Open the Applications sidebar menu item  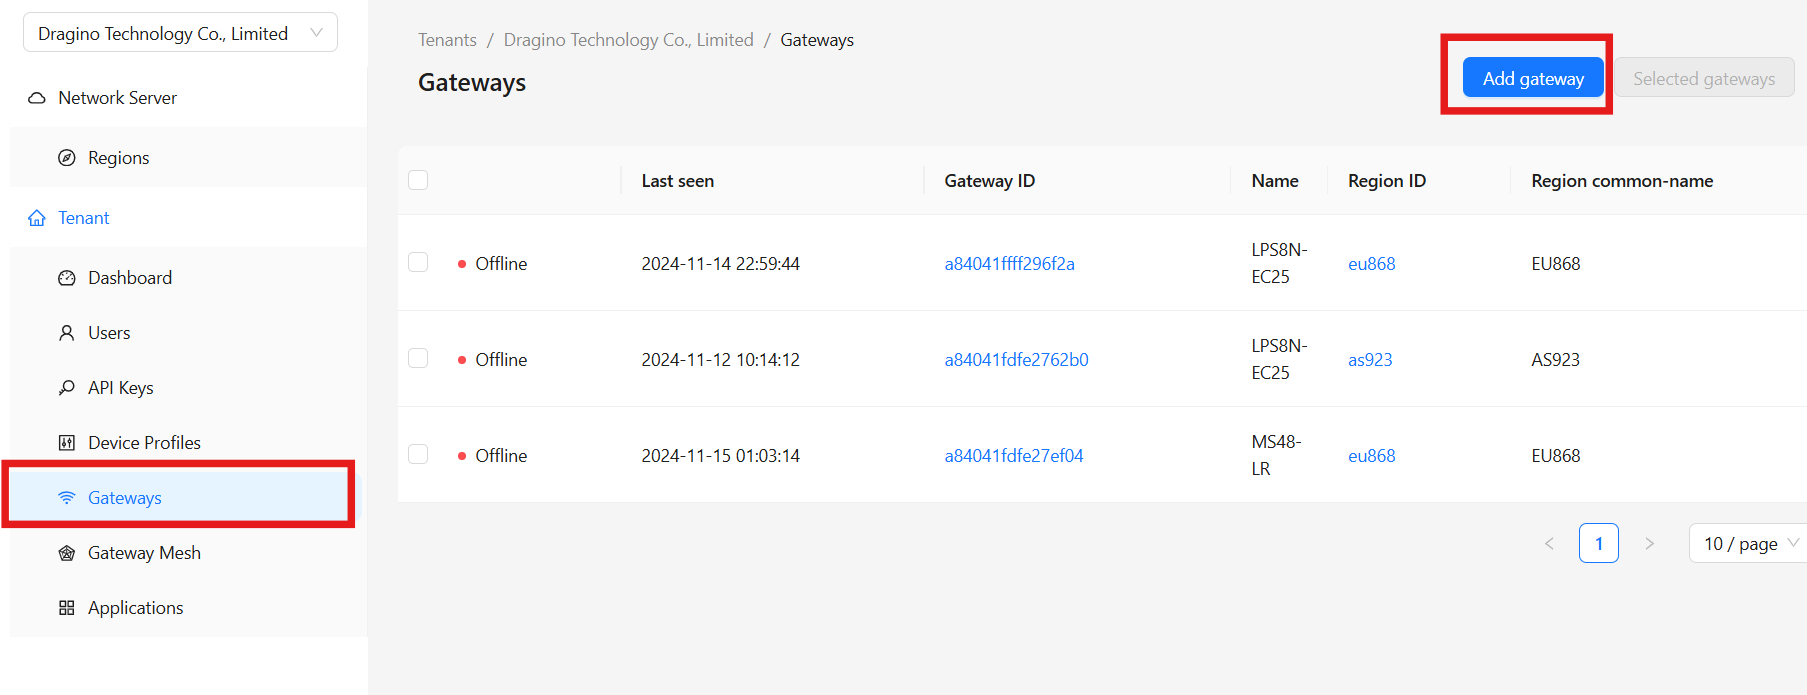point(136,608)
